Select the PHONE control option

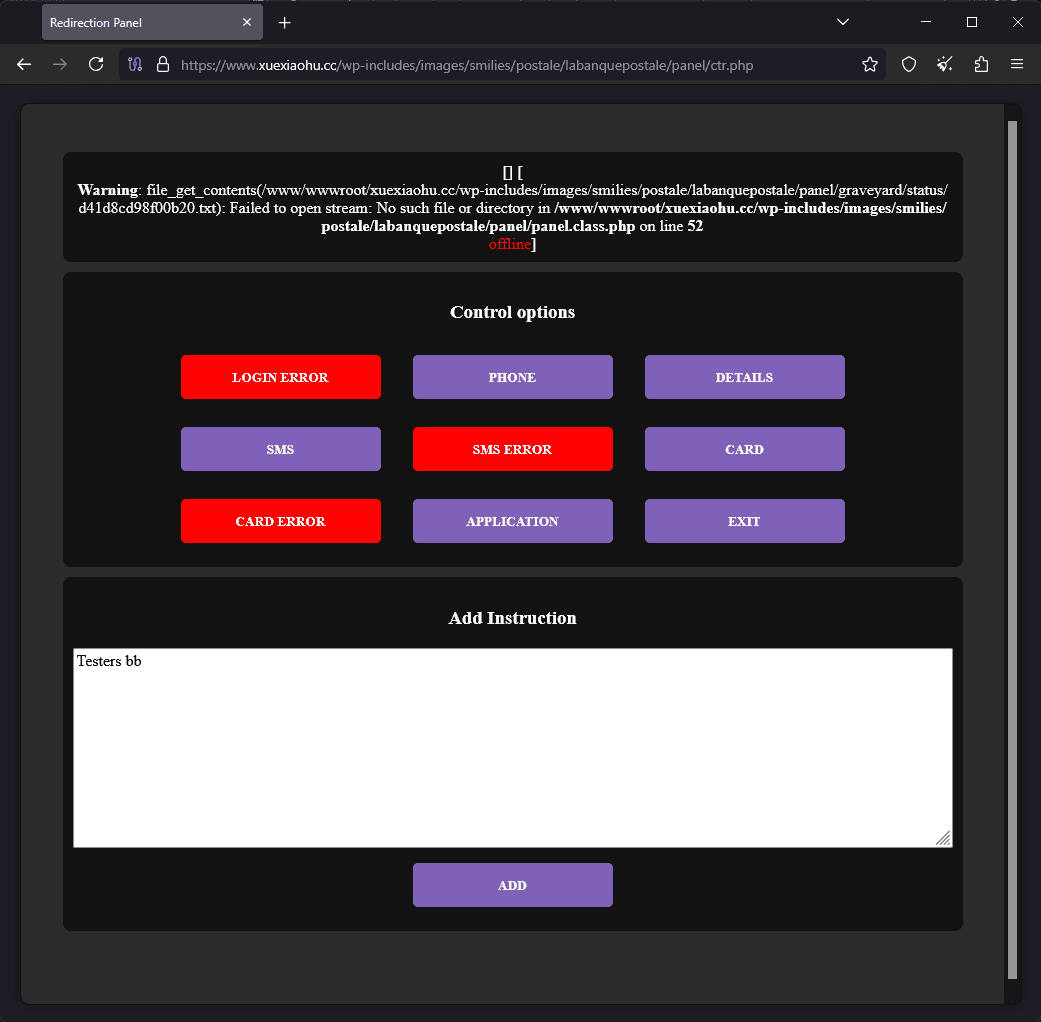tap(512, 377)
